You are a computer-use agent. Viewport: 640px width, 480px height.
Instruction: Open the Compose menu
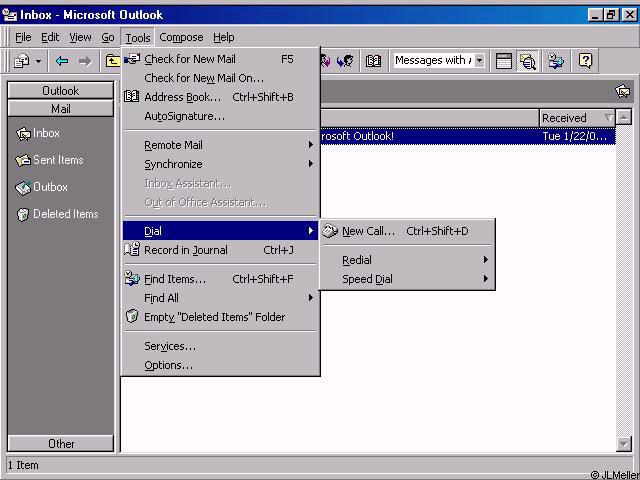pyautogui.click(x=181, y=38)
